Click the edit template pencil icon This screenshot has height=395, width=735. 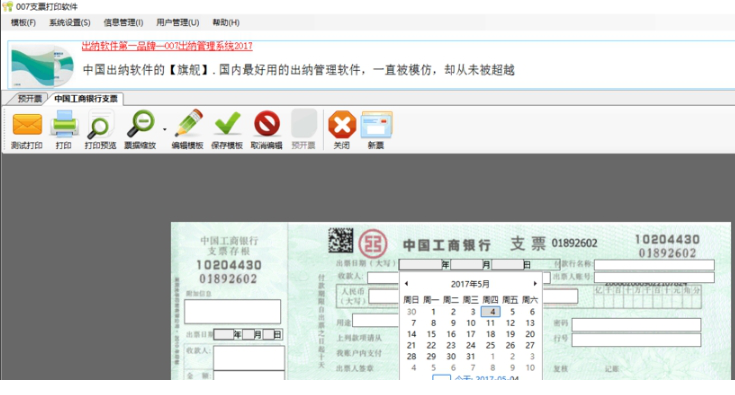pyautogui.click(x=188, y=124)
